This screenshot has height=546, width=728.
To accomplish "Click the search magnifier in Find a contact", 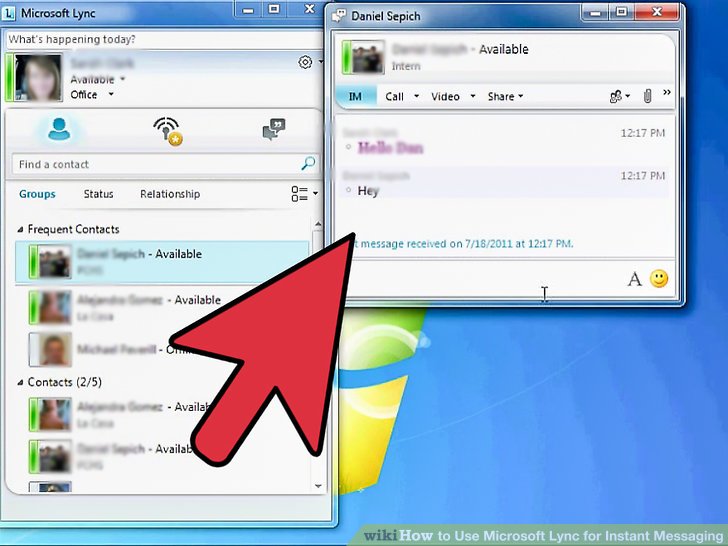I will tap(308, 163).
